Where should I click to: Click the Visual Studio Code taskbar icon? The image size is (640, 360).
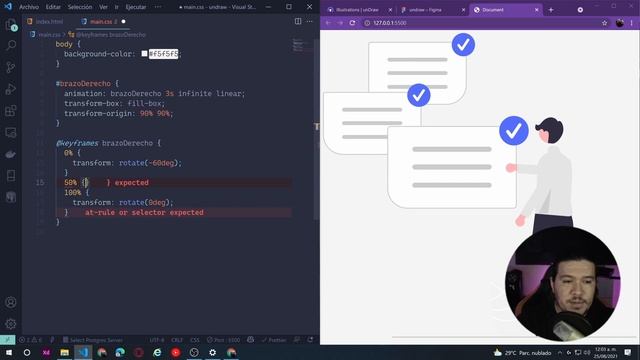pyautogui.click(x=83, y=352)
